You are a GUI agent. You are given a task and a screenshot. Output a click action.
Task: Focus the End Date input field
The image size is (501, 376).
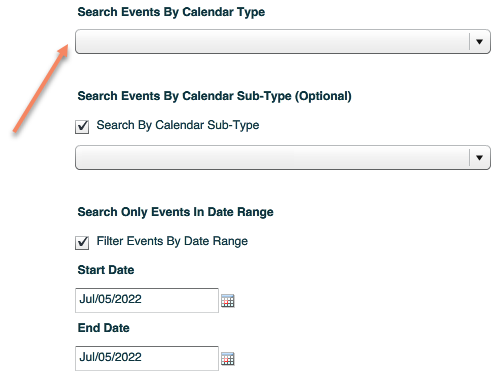[x=147, y=358]
